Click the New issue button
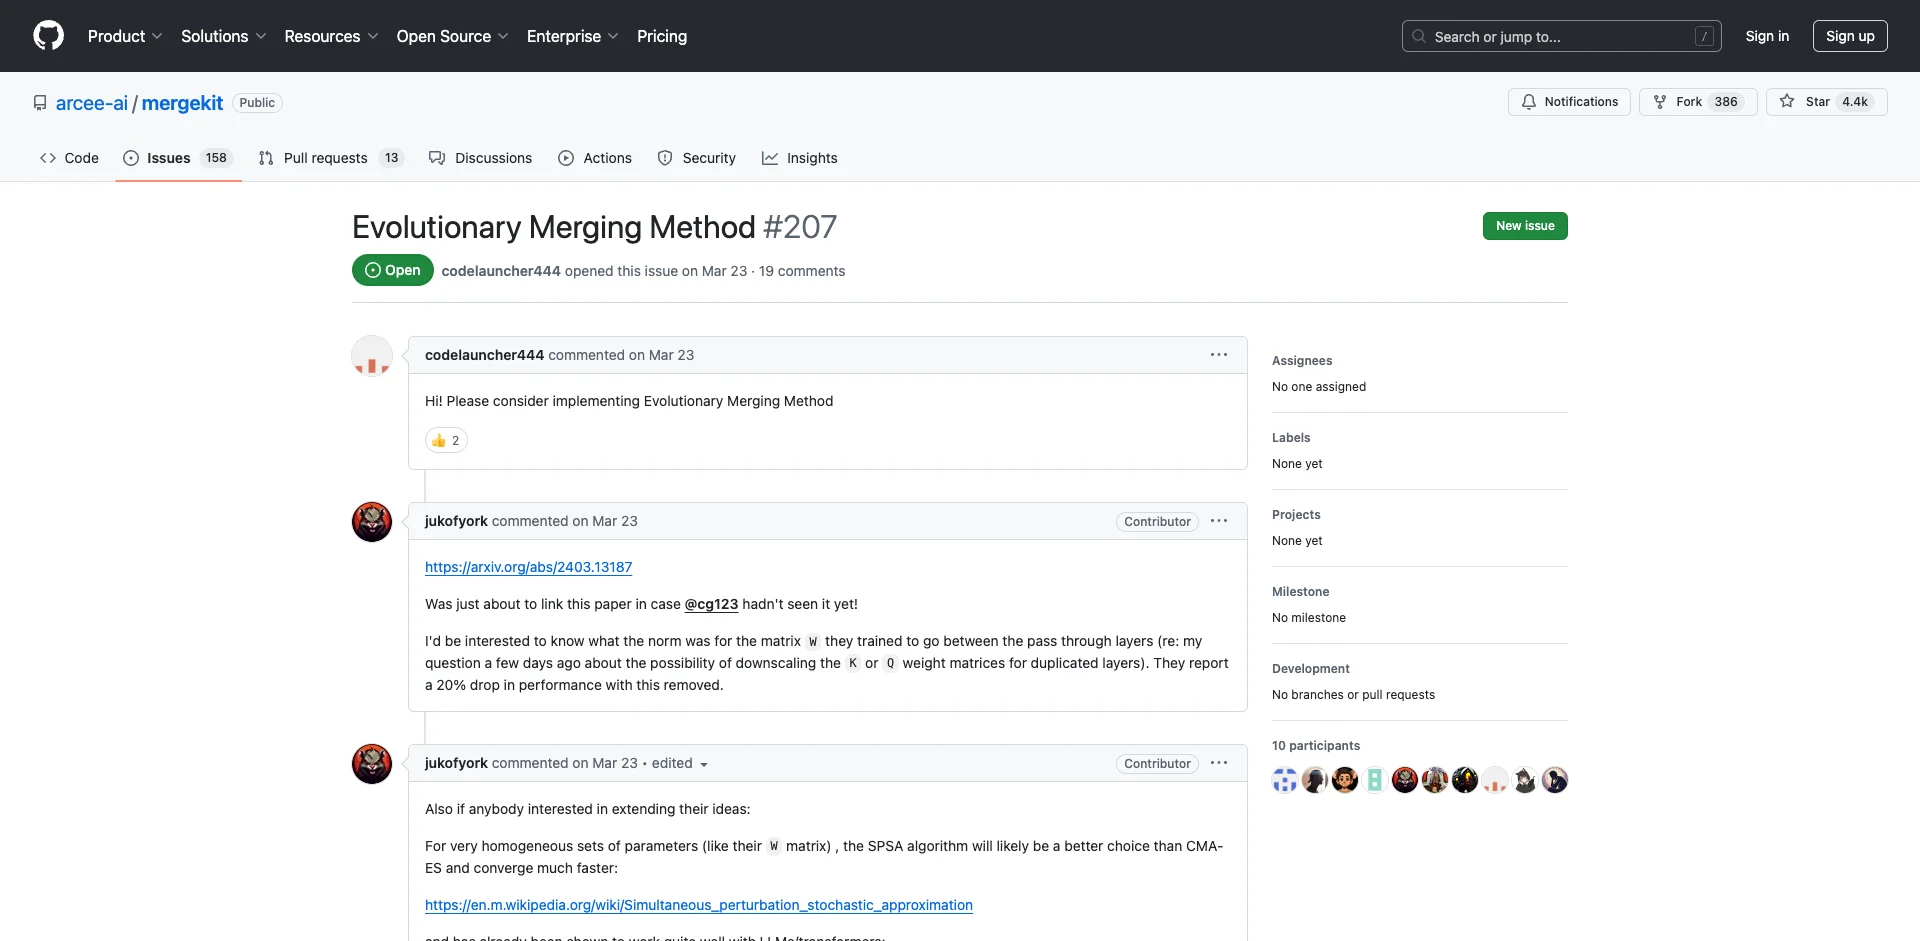 1525,226
